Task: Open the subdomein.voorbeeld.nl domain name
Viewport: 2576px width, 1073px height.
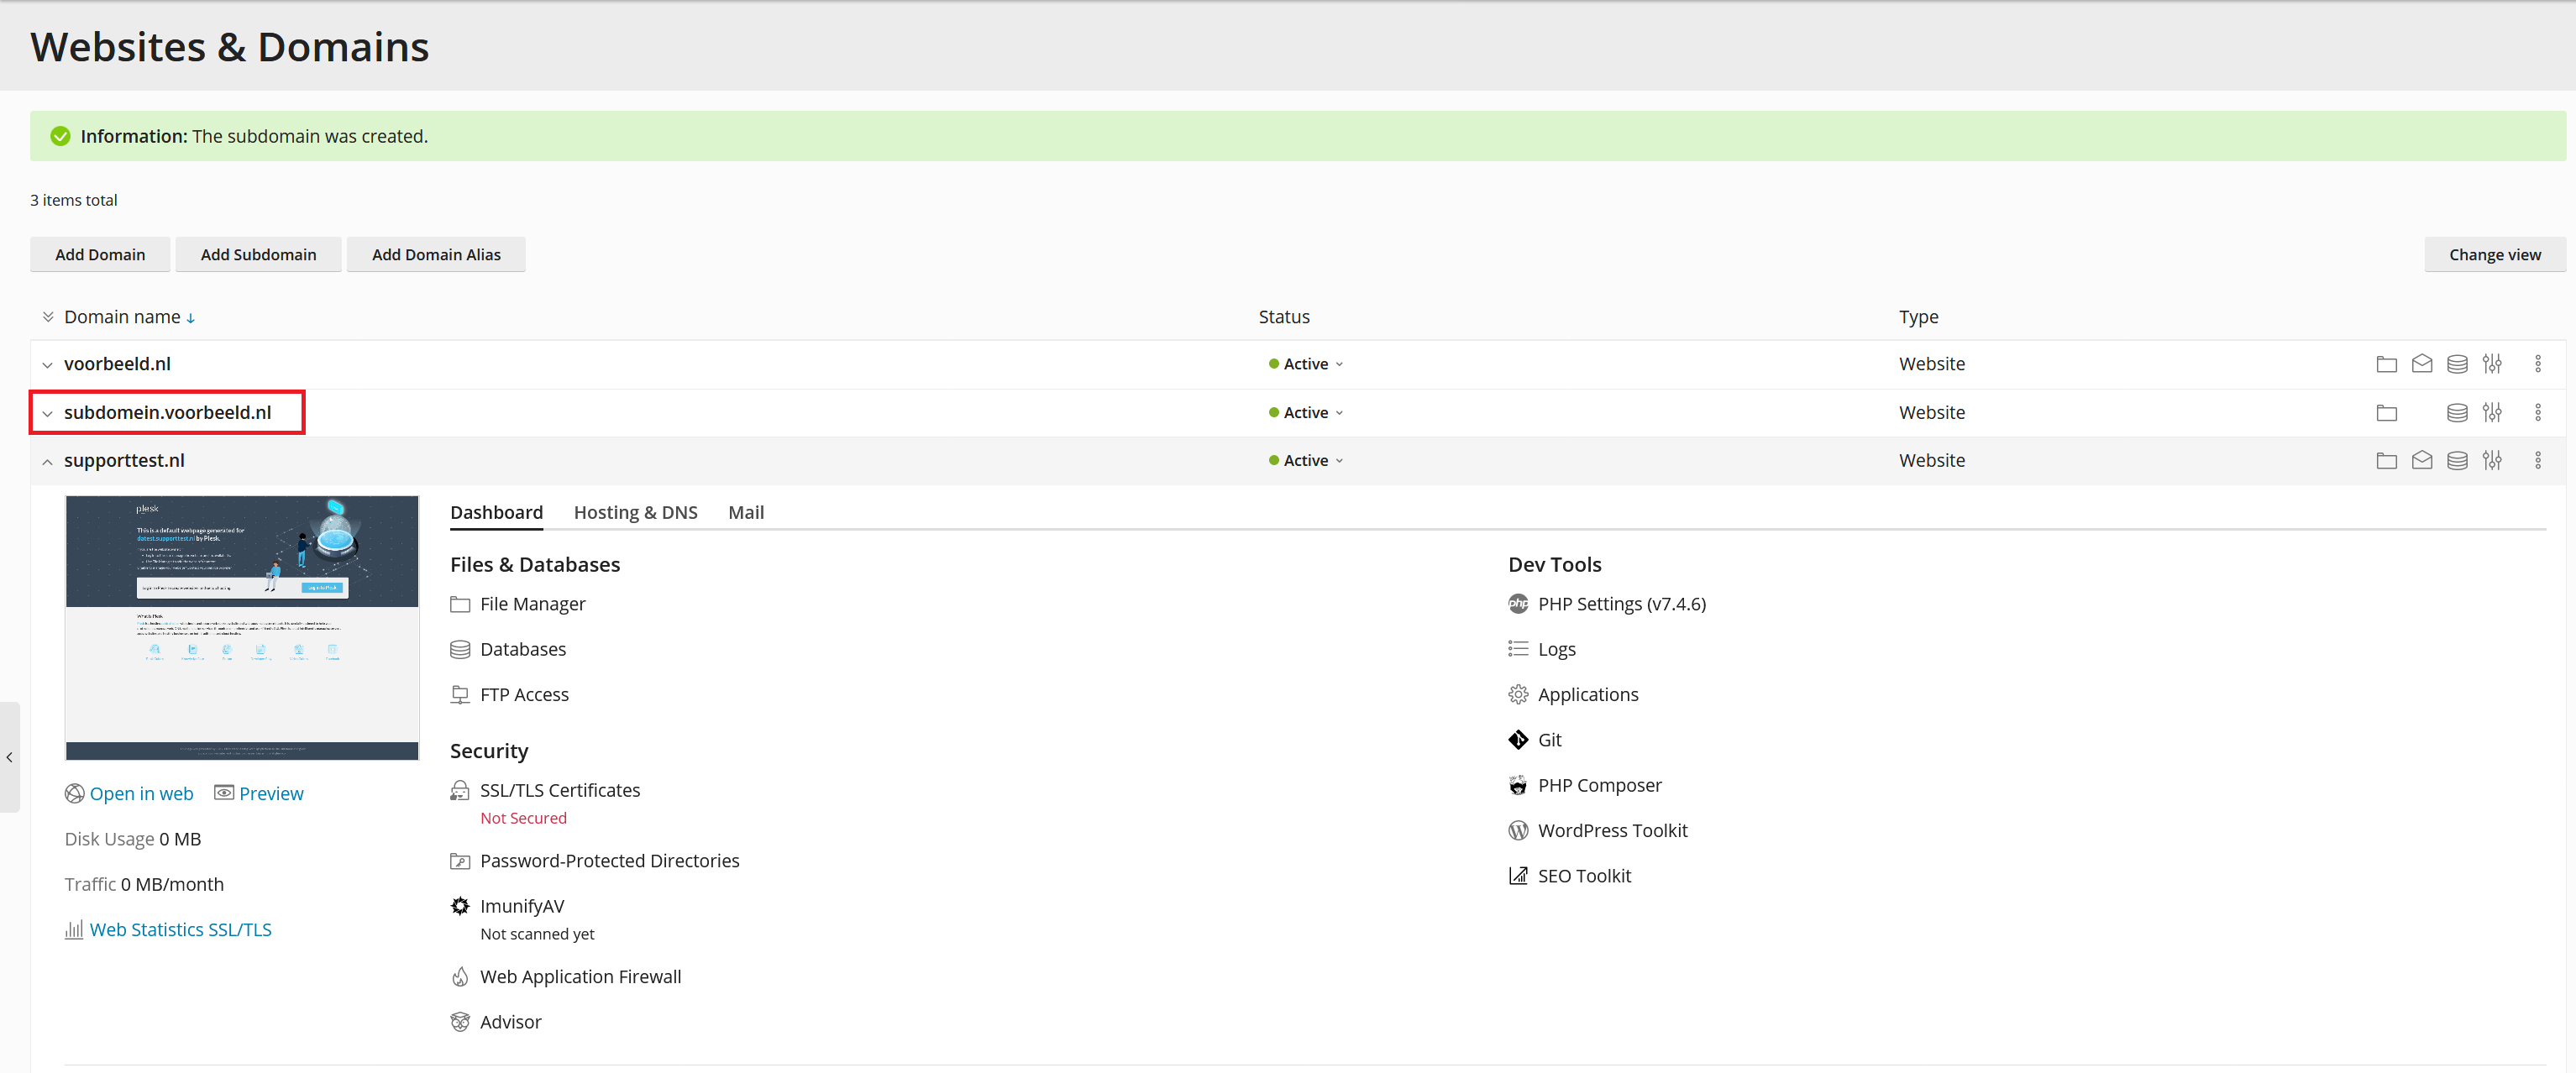Action: (167, 412)
